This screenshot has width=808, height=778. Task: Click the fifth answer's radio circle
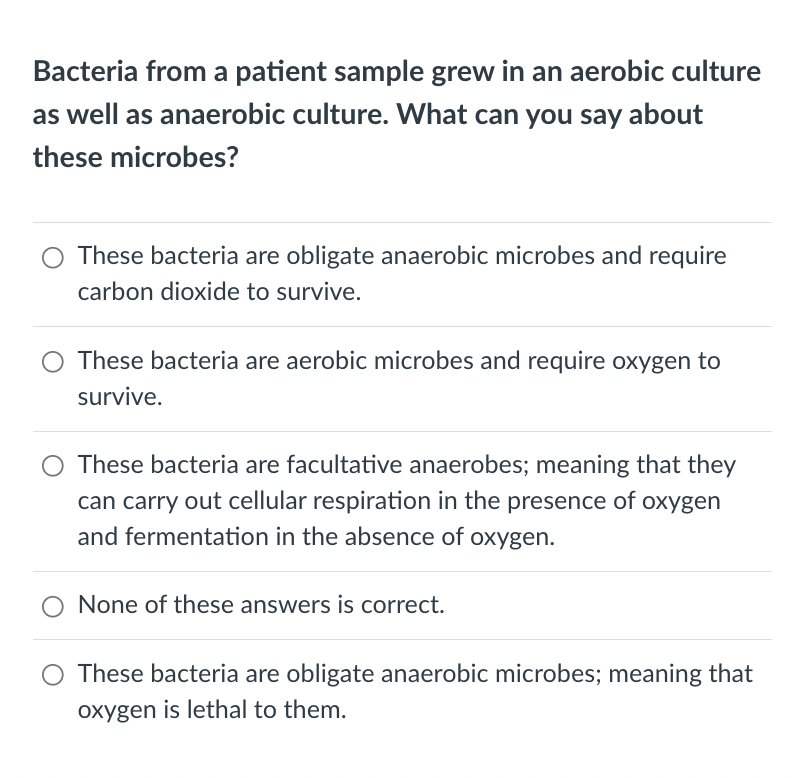coord(52,675)
